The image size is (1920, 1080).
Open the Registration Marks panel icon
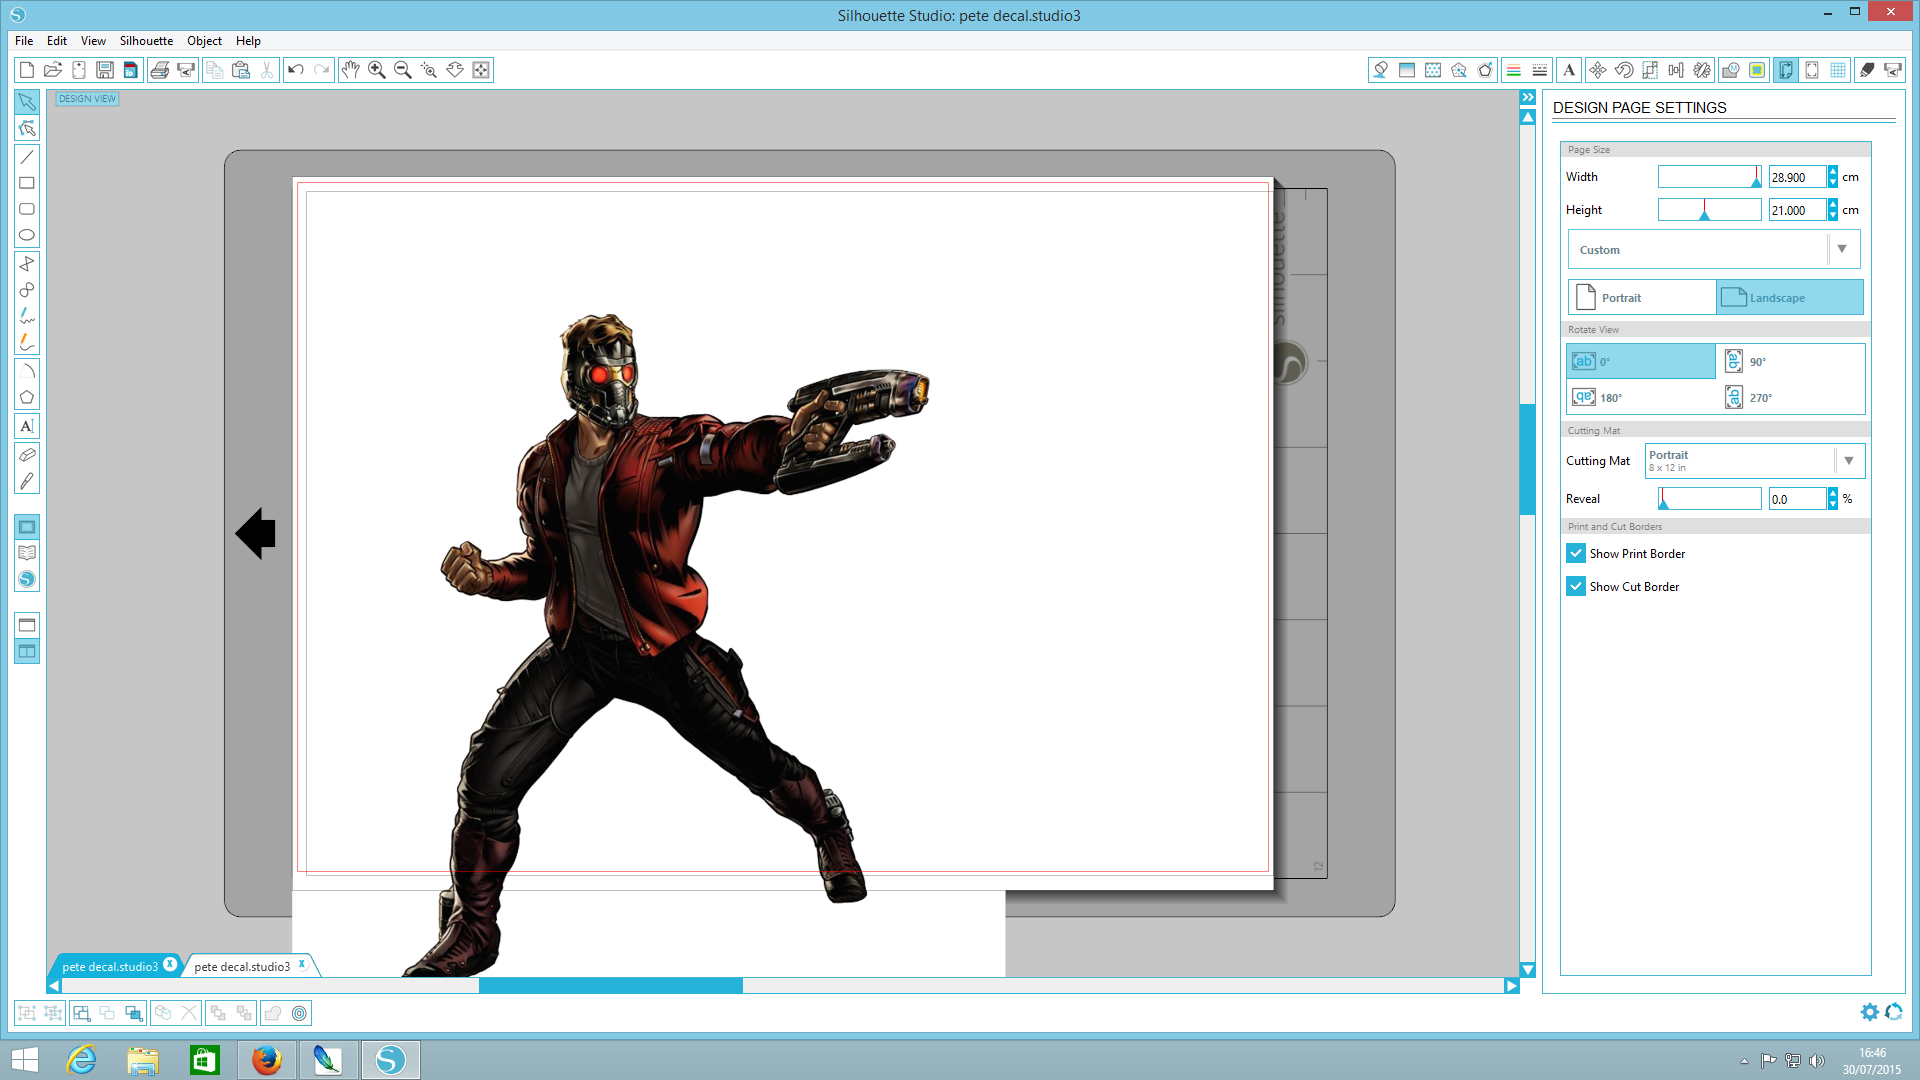(x=1812, y=70)
